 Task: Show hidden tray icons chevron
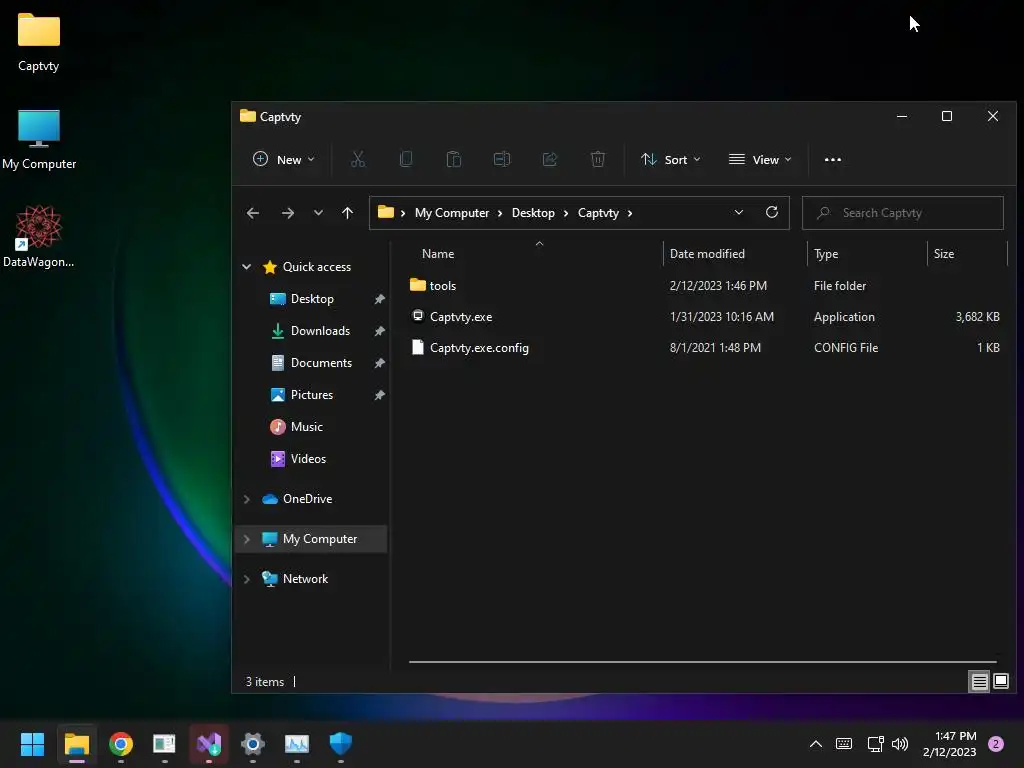point(816,744)
